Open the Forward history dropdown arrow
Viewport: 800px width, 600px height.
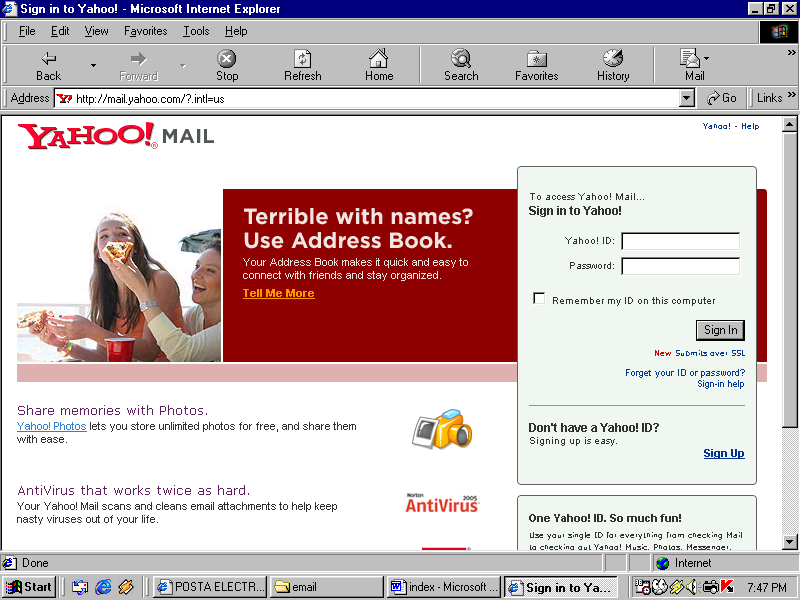pyautogui.click(x=182, y=65)
